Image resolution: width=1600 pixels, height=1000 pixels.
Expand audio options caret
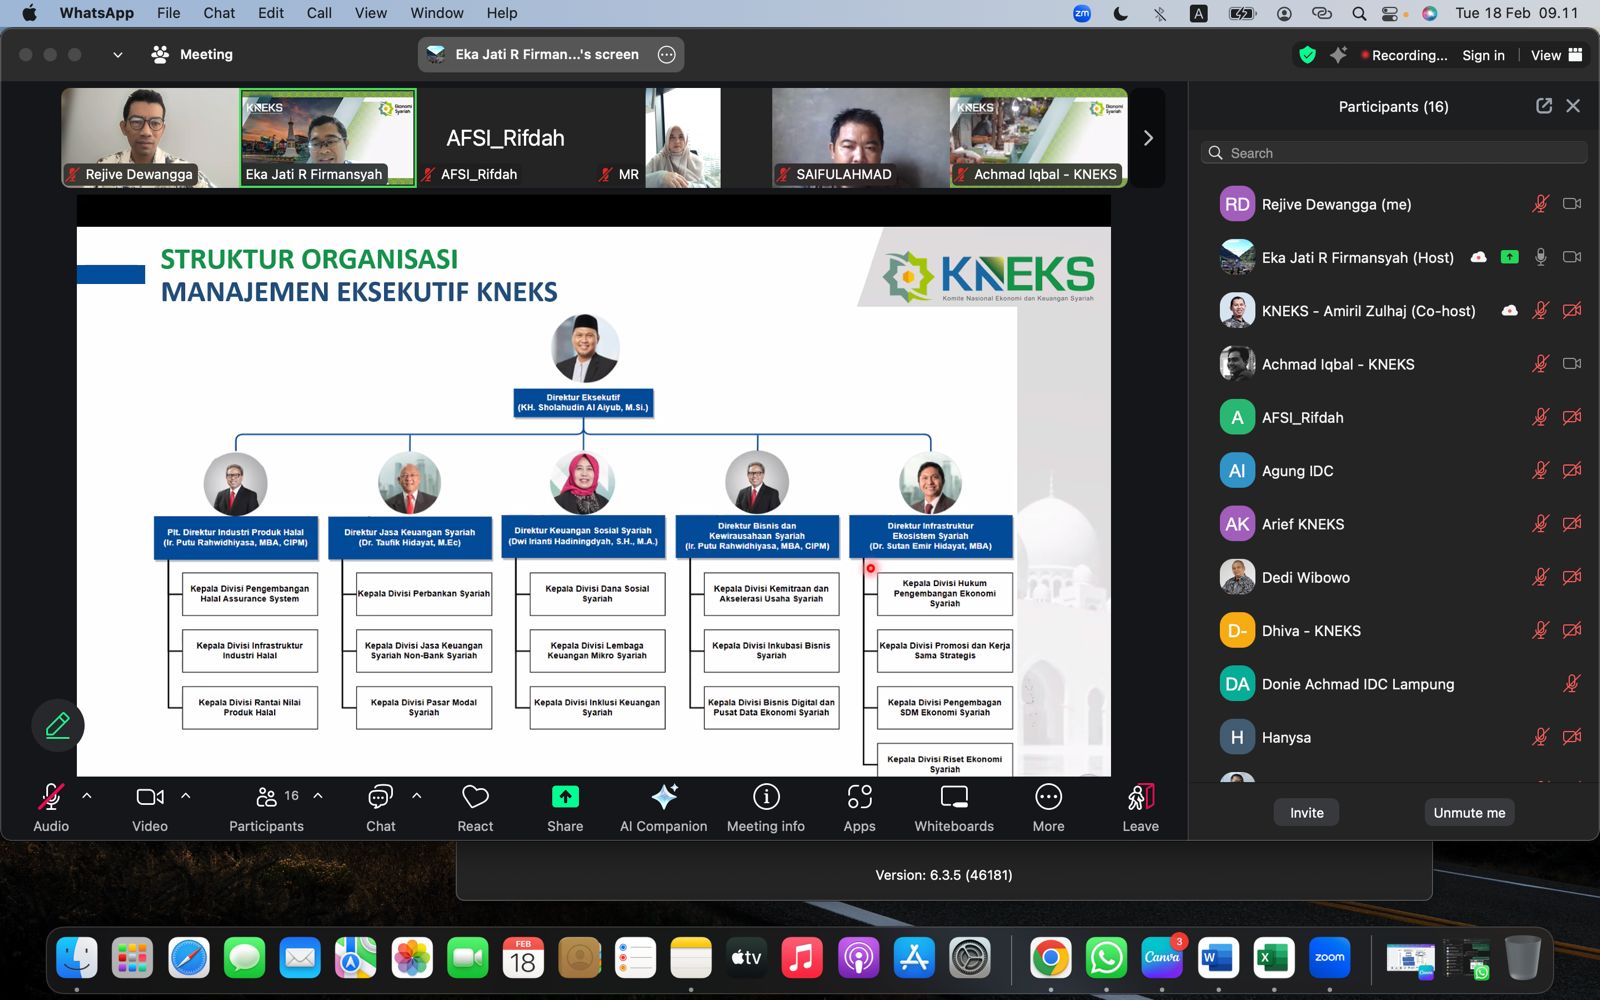tap(87, 796)
